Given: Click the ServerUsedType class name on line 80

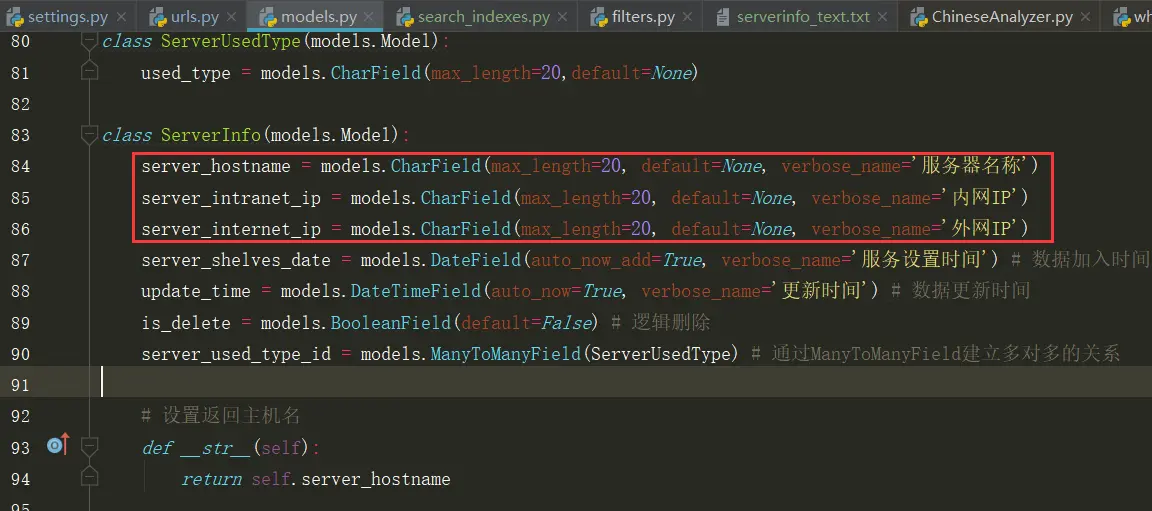Looking at the screenshot, I should tap(231, 41).
